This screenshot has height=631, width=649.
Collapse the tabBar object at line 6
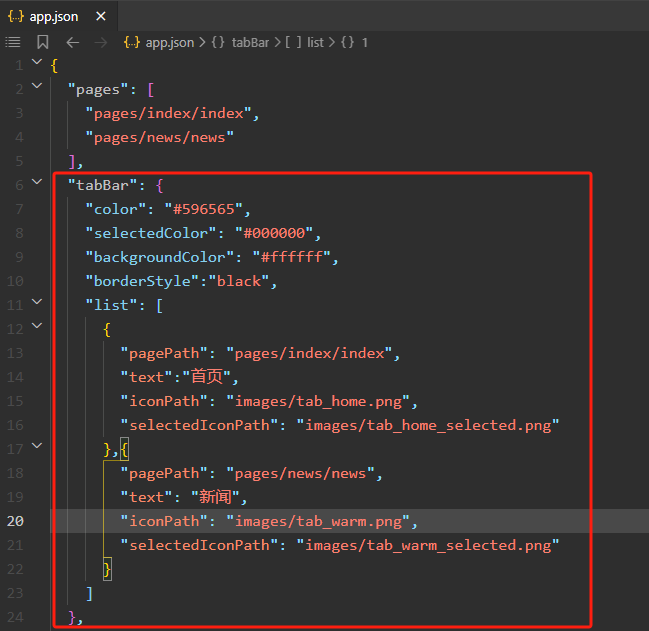point(37,182)
